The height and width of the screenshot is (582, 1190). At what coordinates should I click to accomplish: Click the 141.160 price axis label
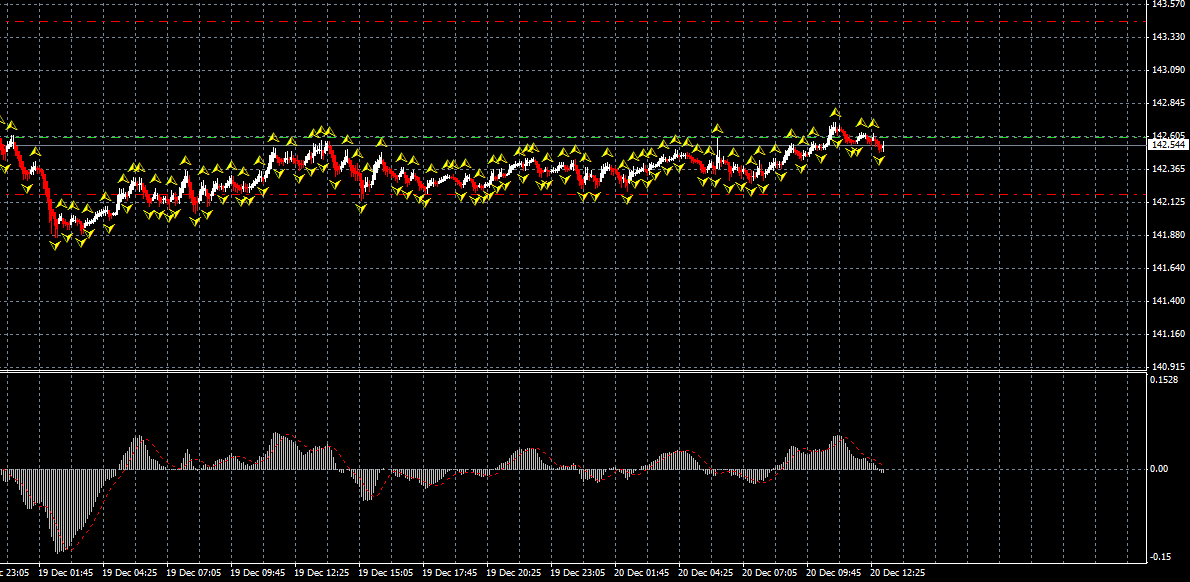pos(1170,334)
